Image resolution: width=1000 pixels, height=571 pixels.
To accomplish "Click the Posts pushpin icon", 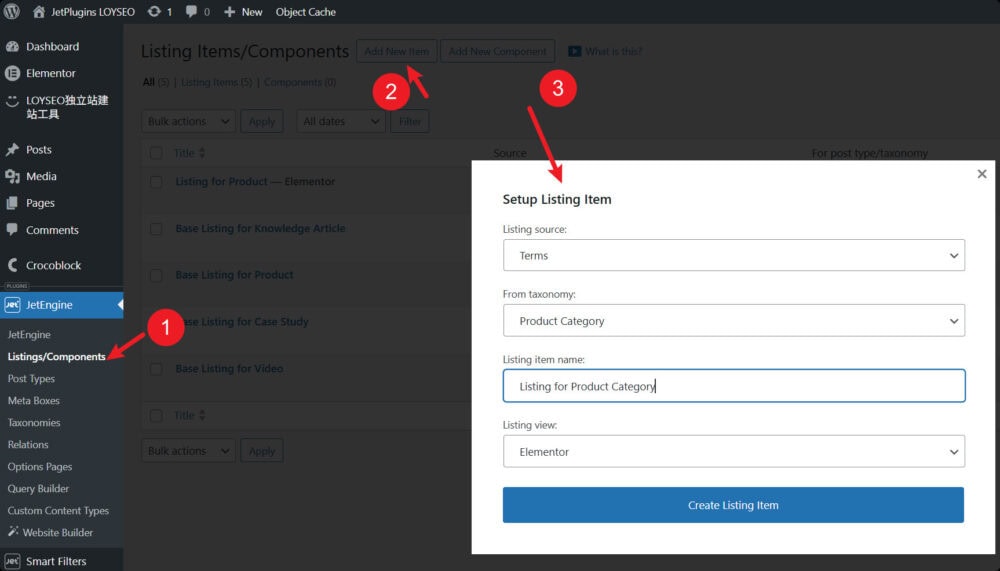I will point(12,149).
